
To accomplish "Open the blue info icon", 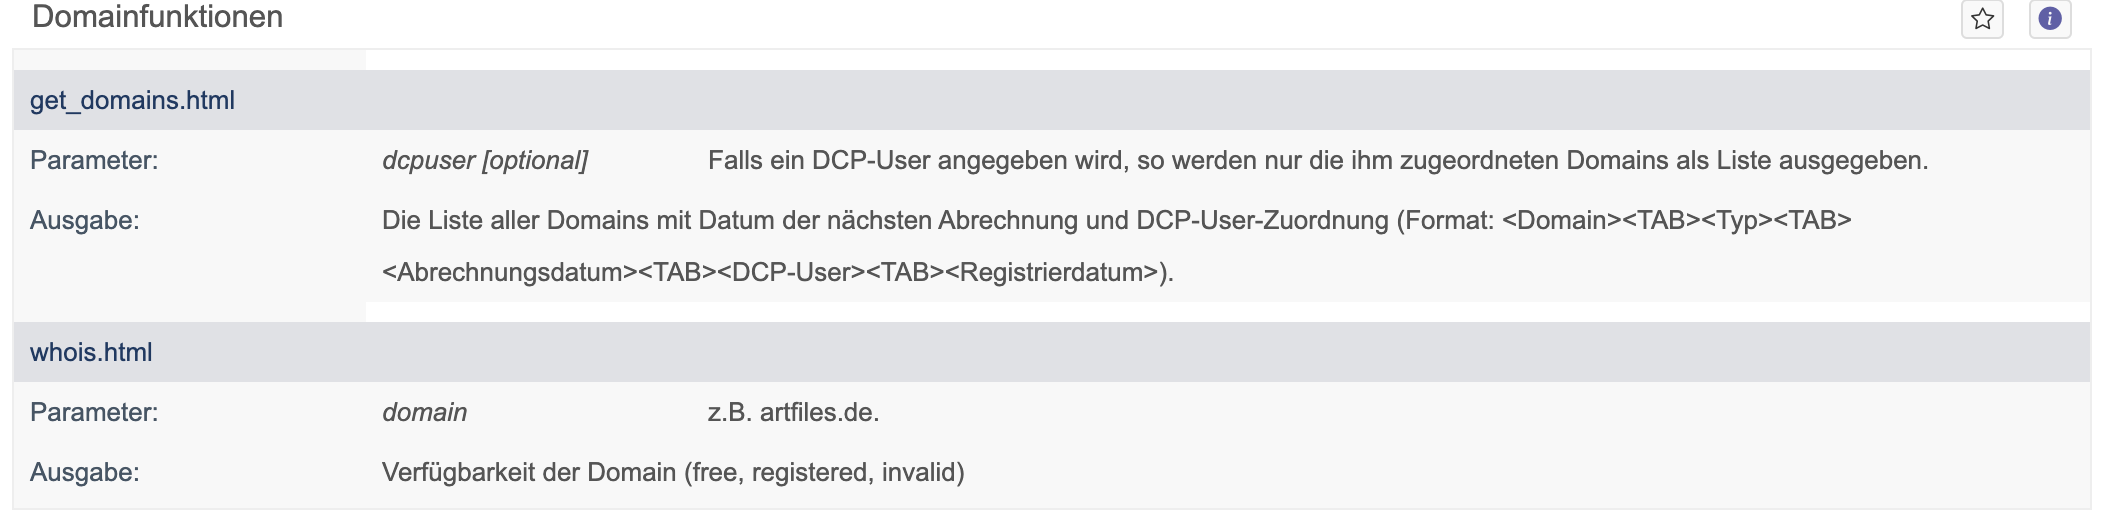I will coord(2050,19).
